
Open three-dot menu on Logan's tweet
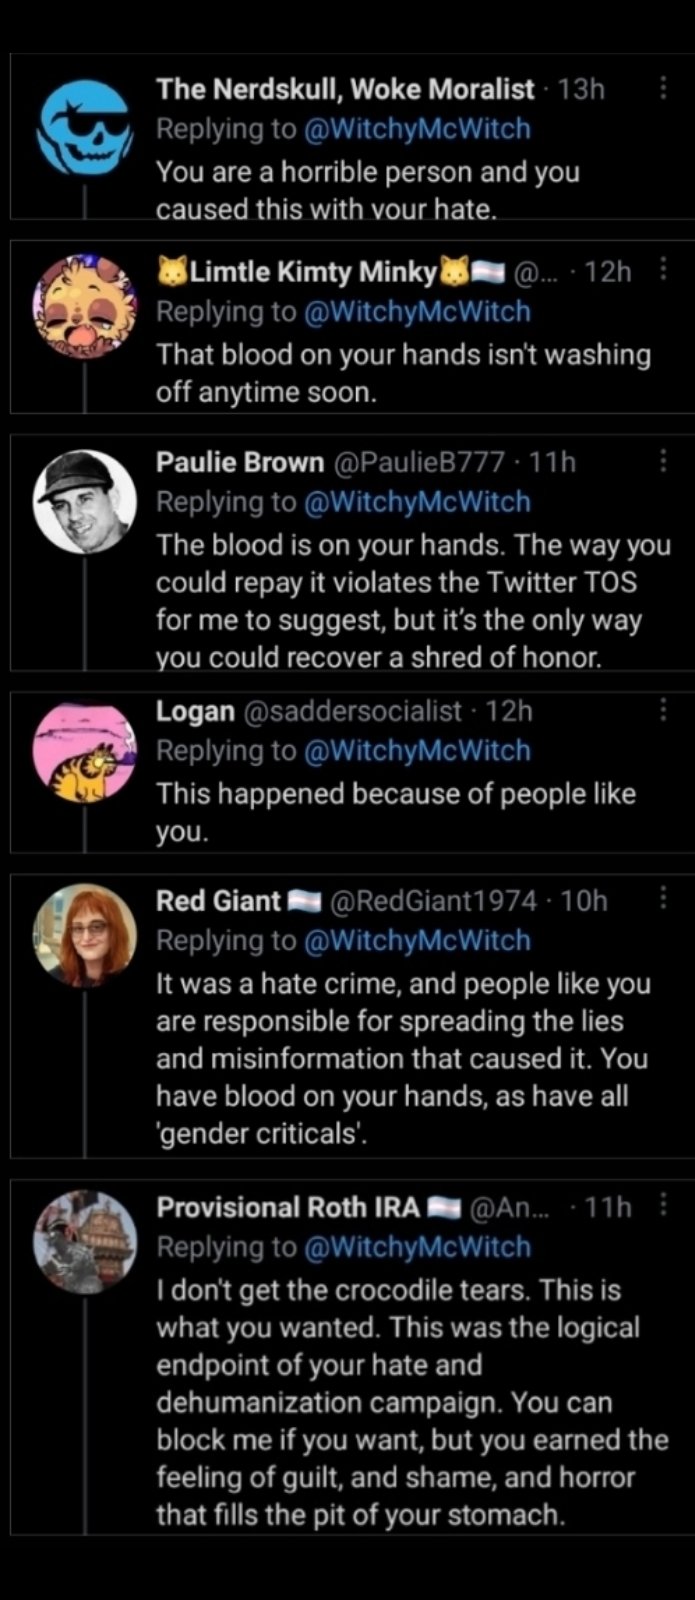tap(663, 710)
